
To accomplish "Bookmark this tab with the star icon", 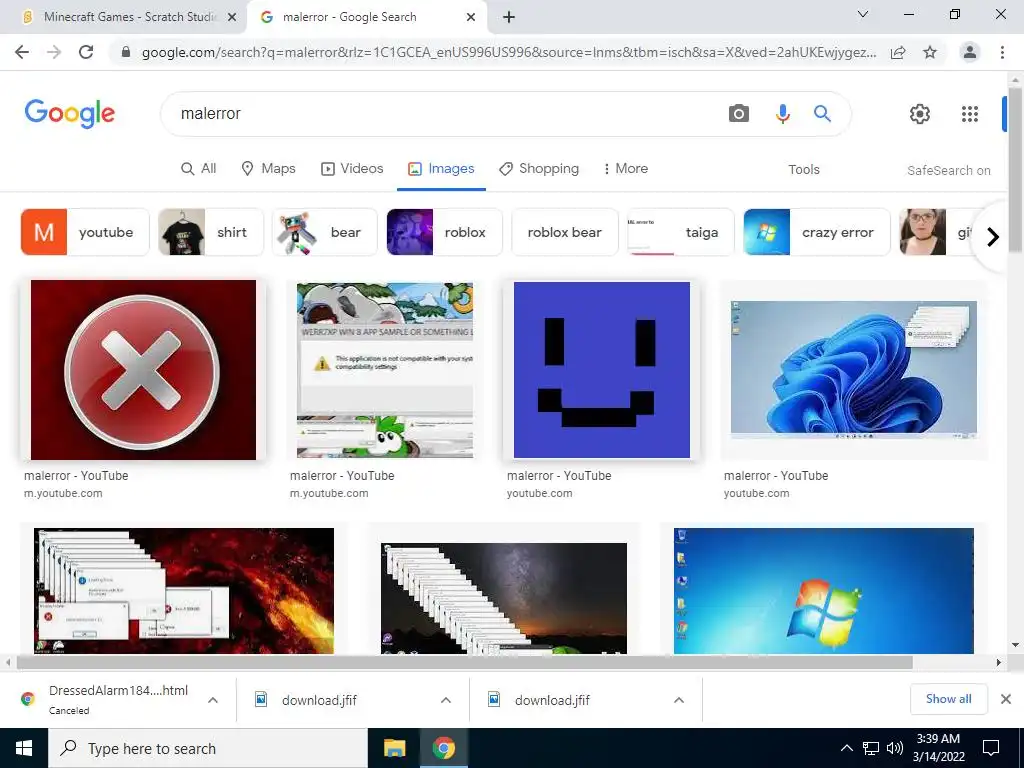I will click(x=930, y=52).
